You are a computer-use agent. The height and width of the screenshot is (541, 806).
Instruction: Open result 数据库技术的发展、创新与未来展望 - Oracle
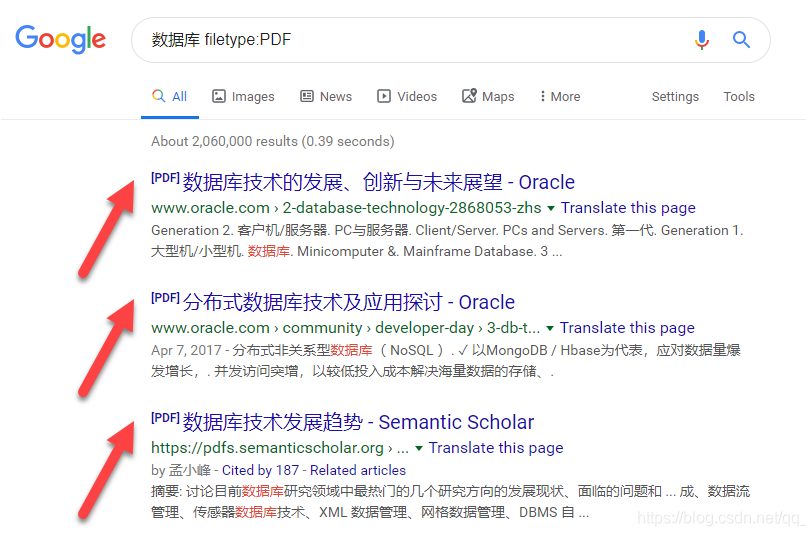[x=363, y=182]
